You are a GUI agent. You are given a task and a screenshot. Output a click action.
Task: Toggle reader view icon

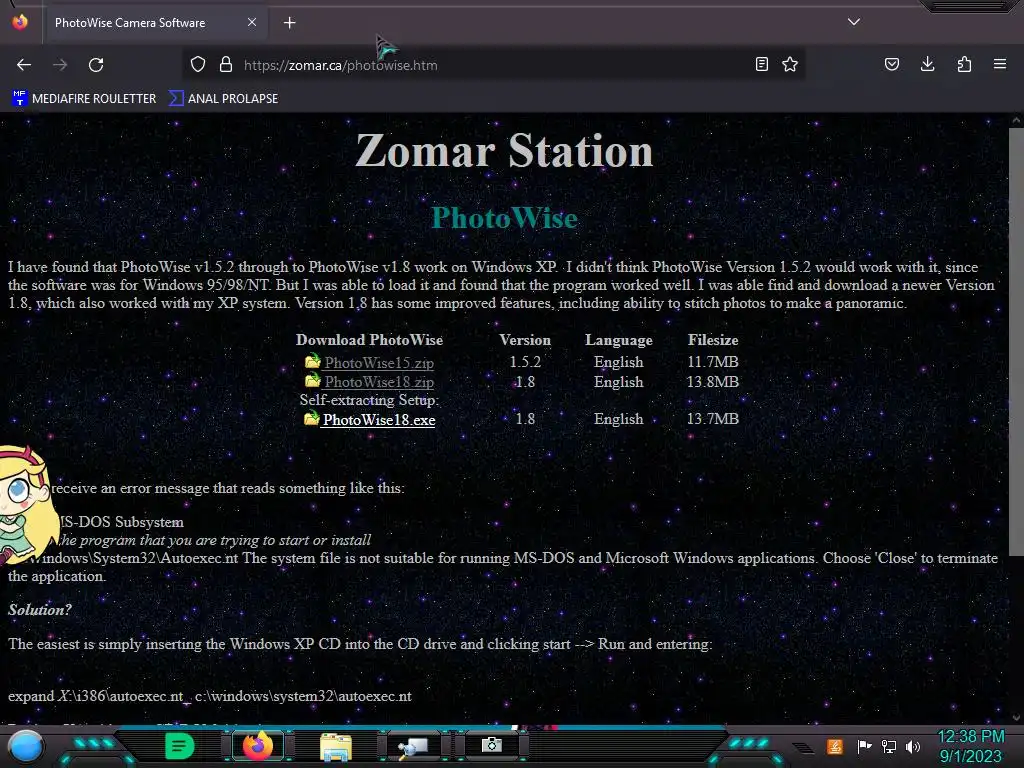pos(761,64)
